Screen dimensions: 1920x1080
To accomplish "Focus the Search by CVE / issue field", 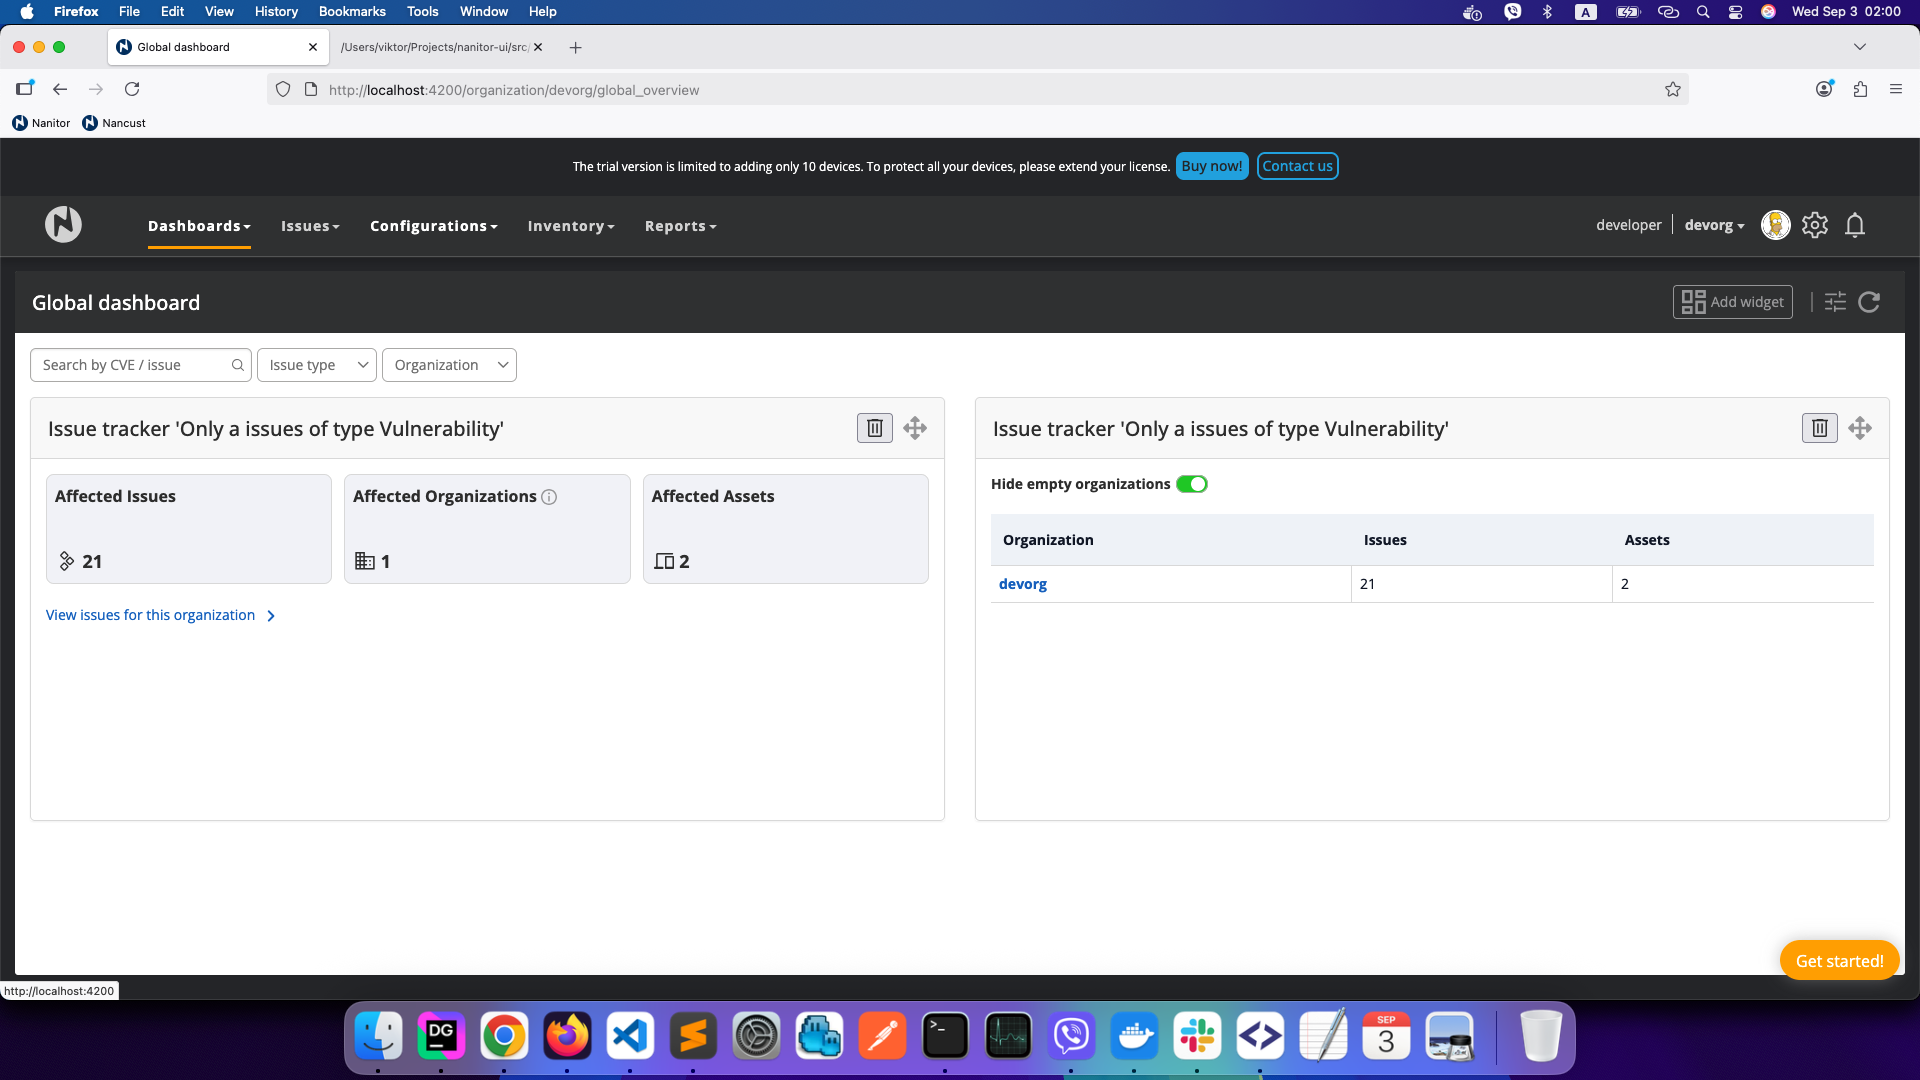I will [x=135, y=365].
